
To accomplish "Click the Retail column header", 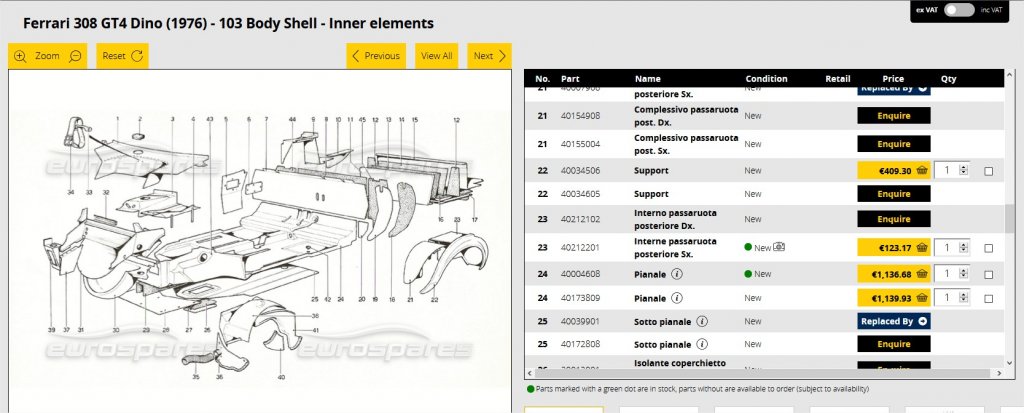I will [837, 78].
